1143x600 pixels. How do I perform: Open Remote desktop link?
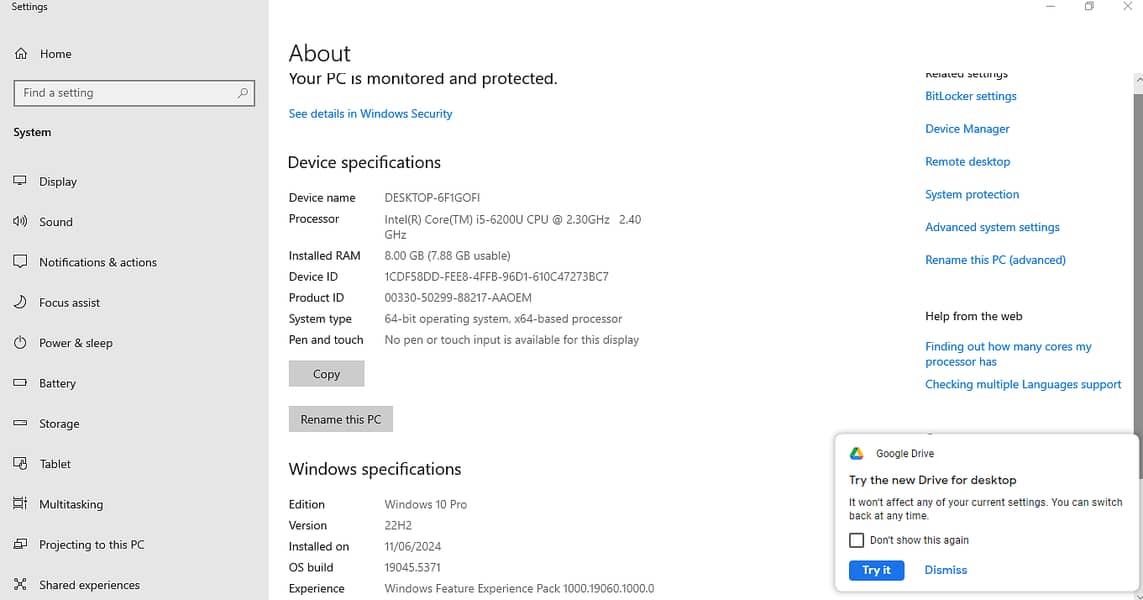coord(967,162)
